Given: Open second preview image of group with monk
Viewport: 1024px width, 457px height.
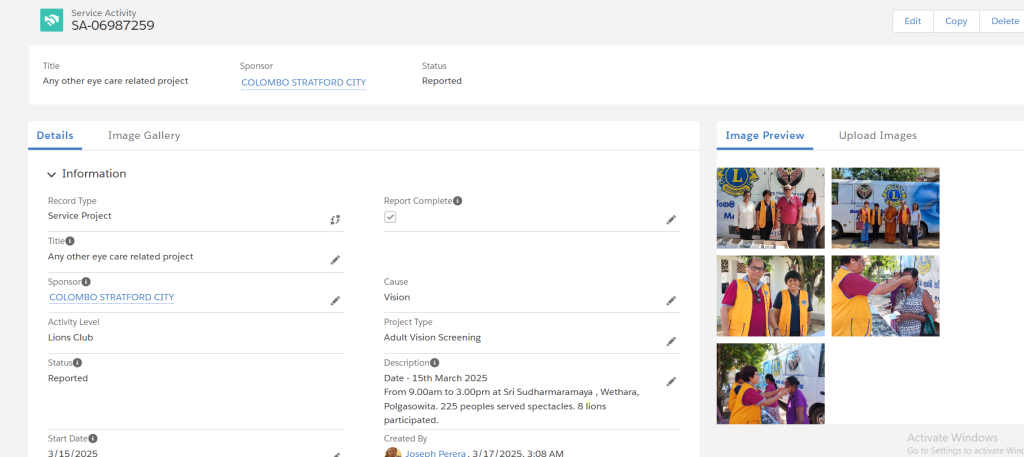Looking at the screenshot, I should pos(886,208).
